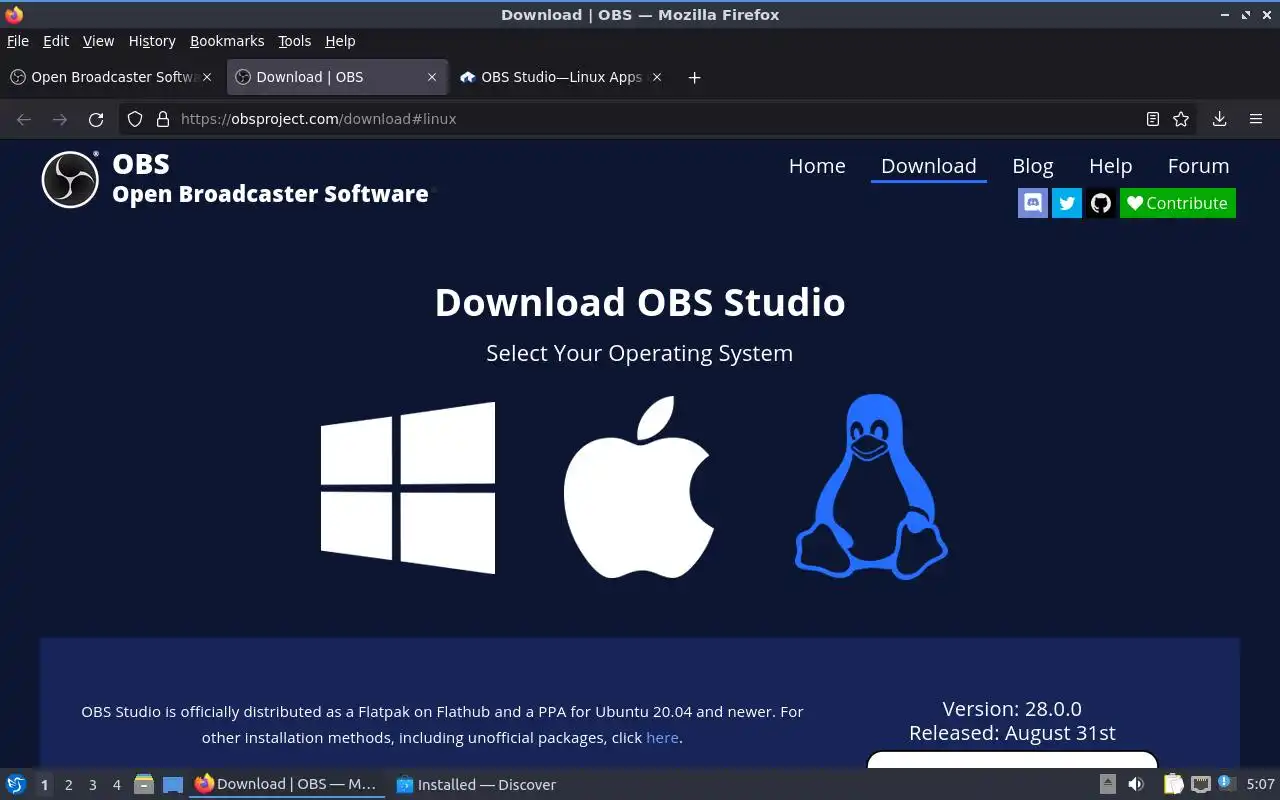Viewport: 1280px width, 800px height.
Task: Open the Tools menu
Action: coord(295,41)
